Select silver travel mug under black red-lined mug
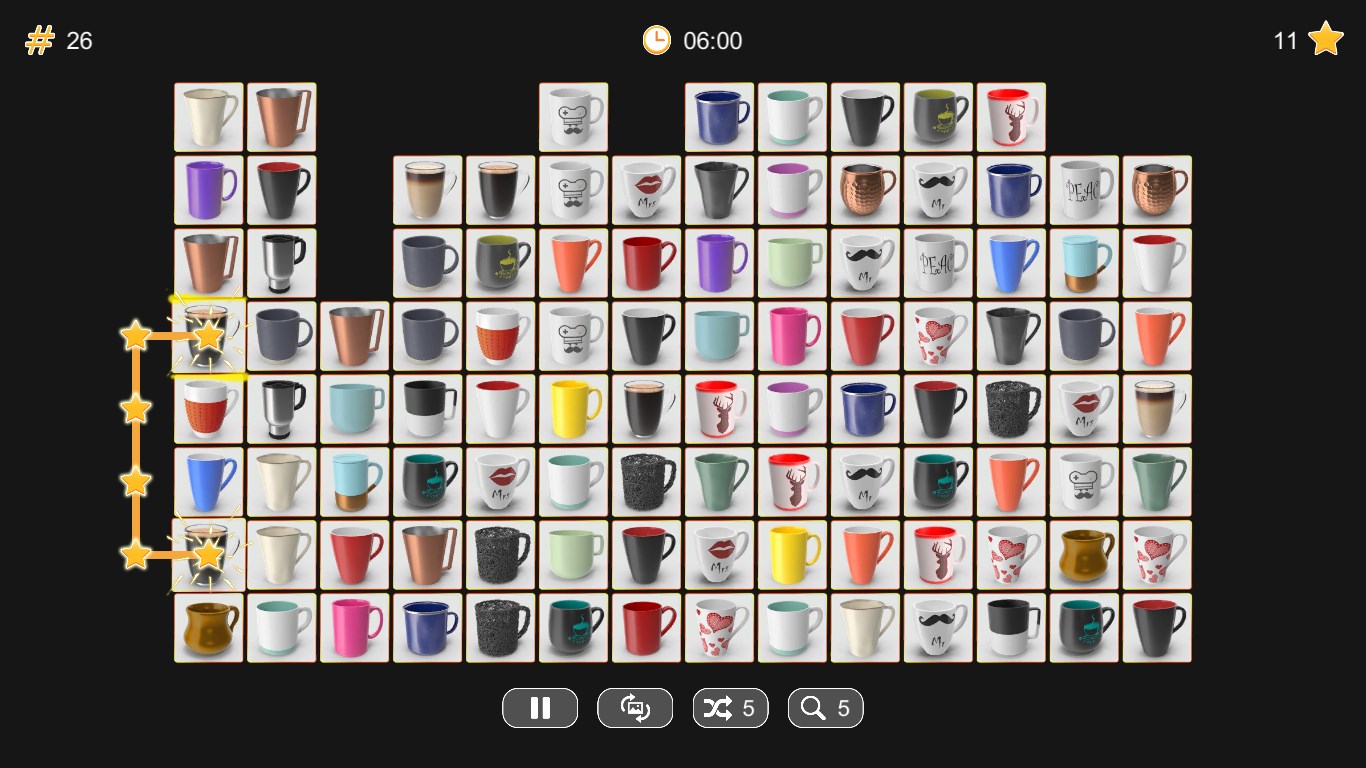Screen dimensions: 1366x768 (x=281, y=263)
